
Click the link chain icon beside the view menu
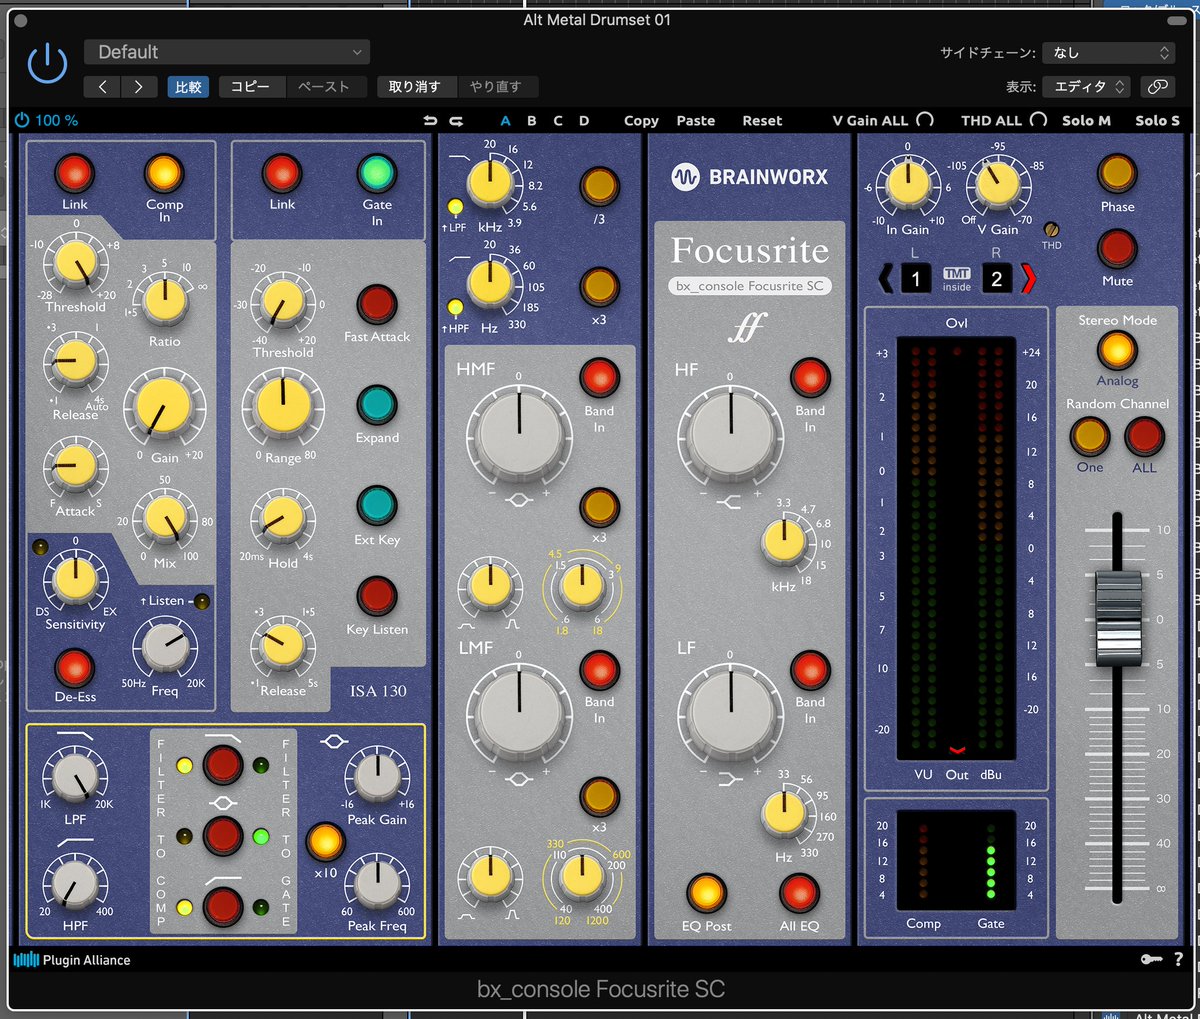pos(1157,87)
